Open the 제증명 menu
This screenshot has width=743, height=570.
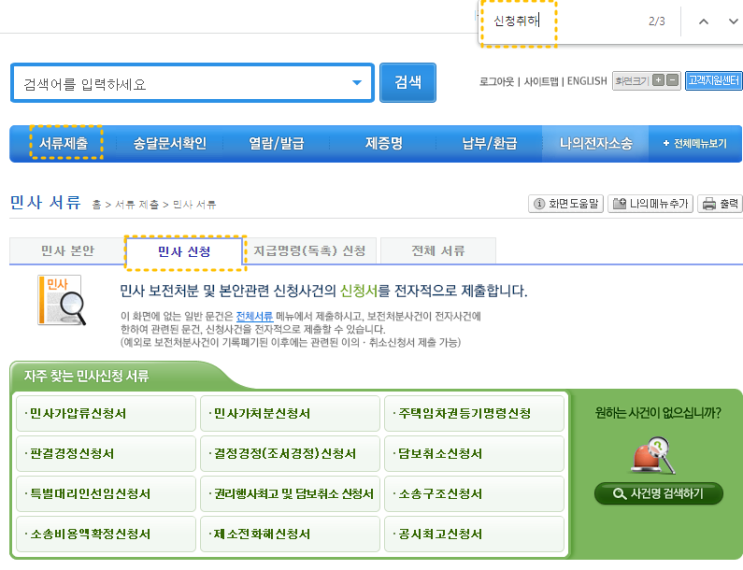pyautogui.click(x=384, y=143)
